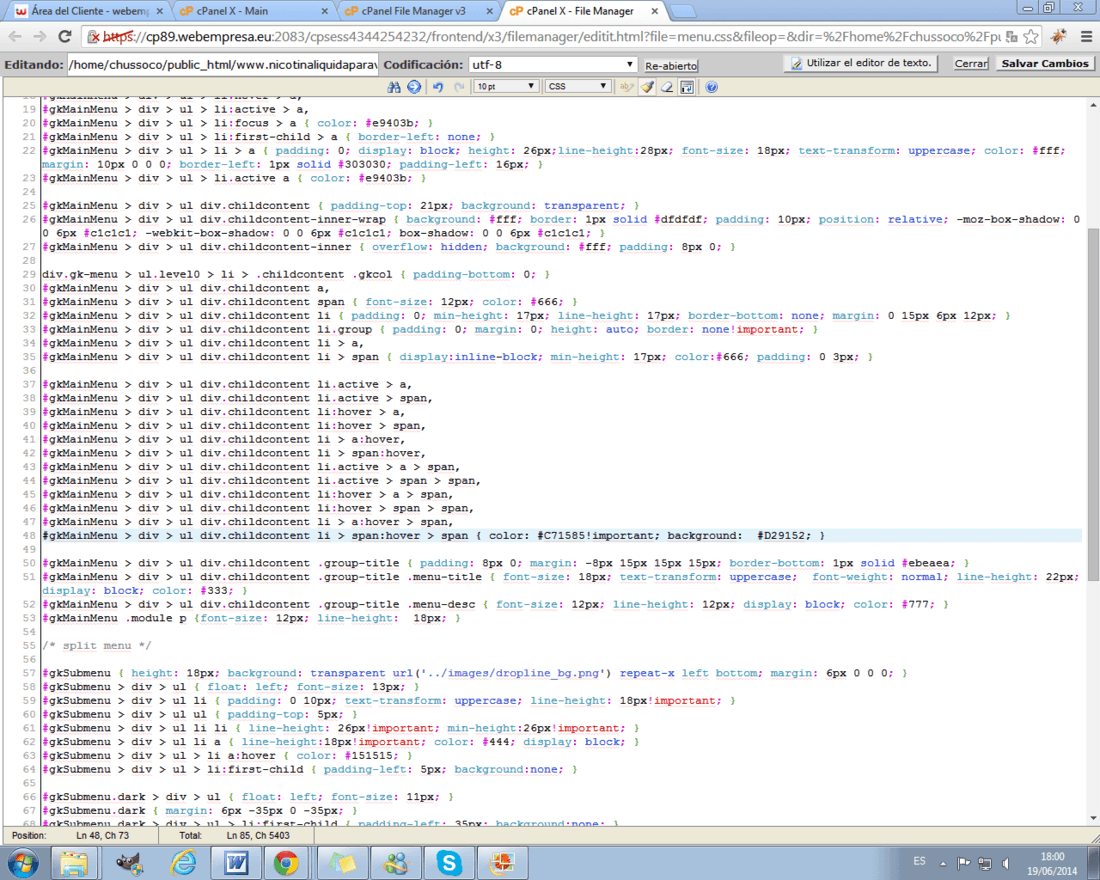Show hidden system tray icons
Viewport: 1100px width, 880px height.
pos(943,863)
